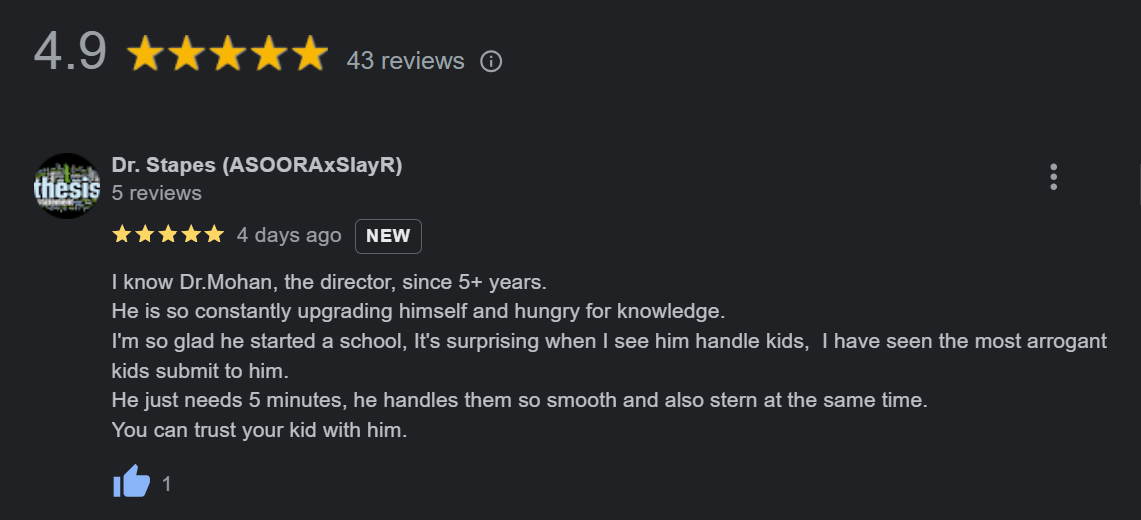The height and width of the screenshot is (520, 1141).
Task: Toggle the thumbs-up like on the review
Action: click(131, 483)
